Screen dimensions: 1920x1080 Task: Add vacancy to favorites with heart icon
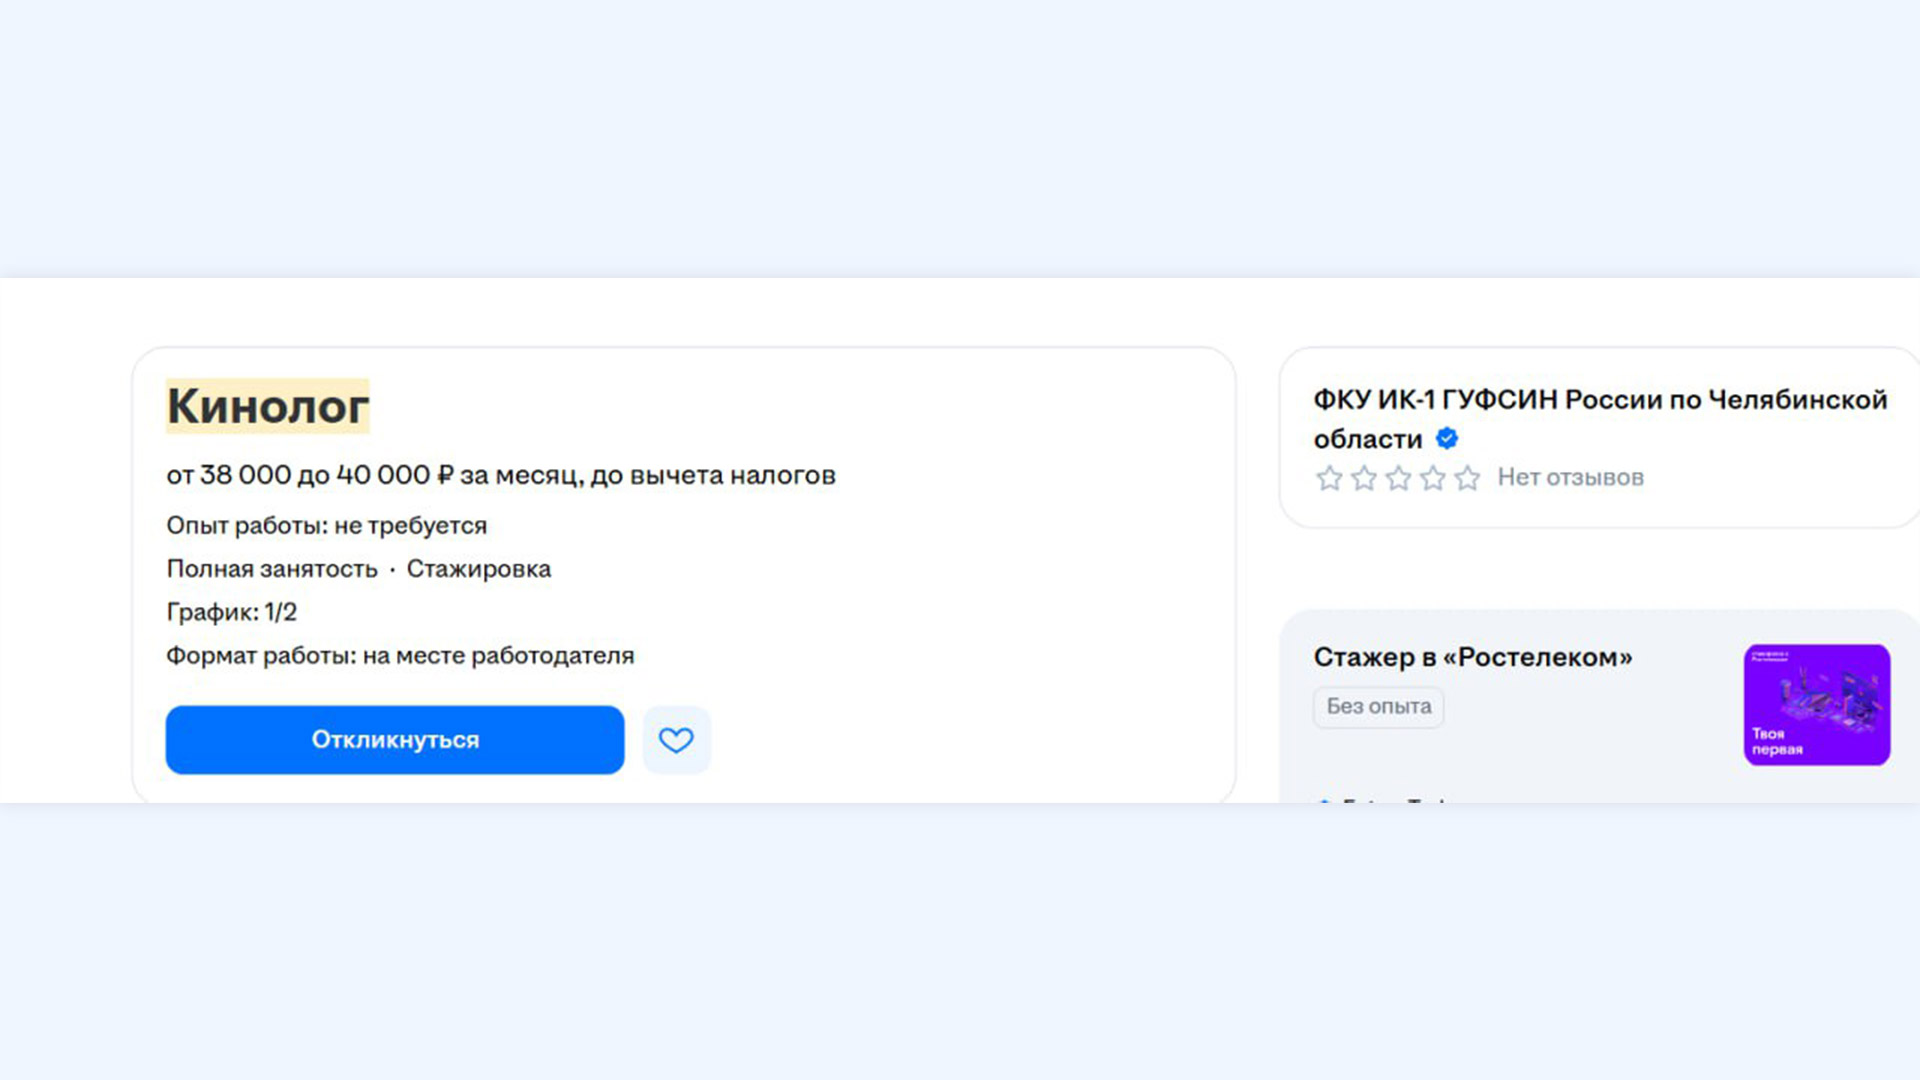(676, 740)
